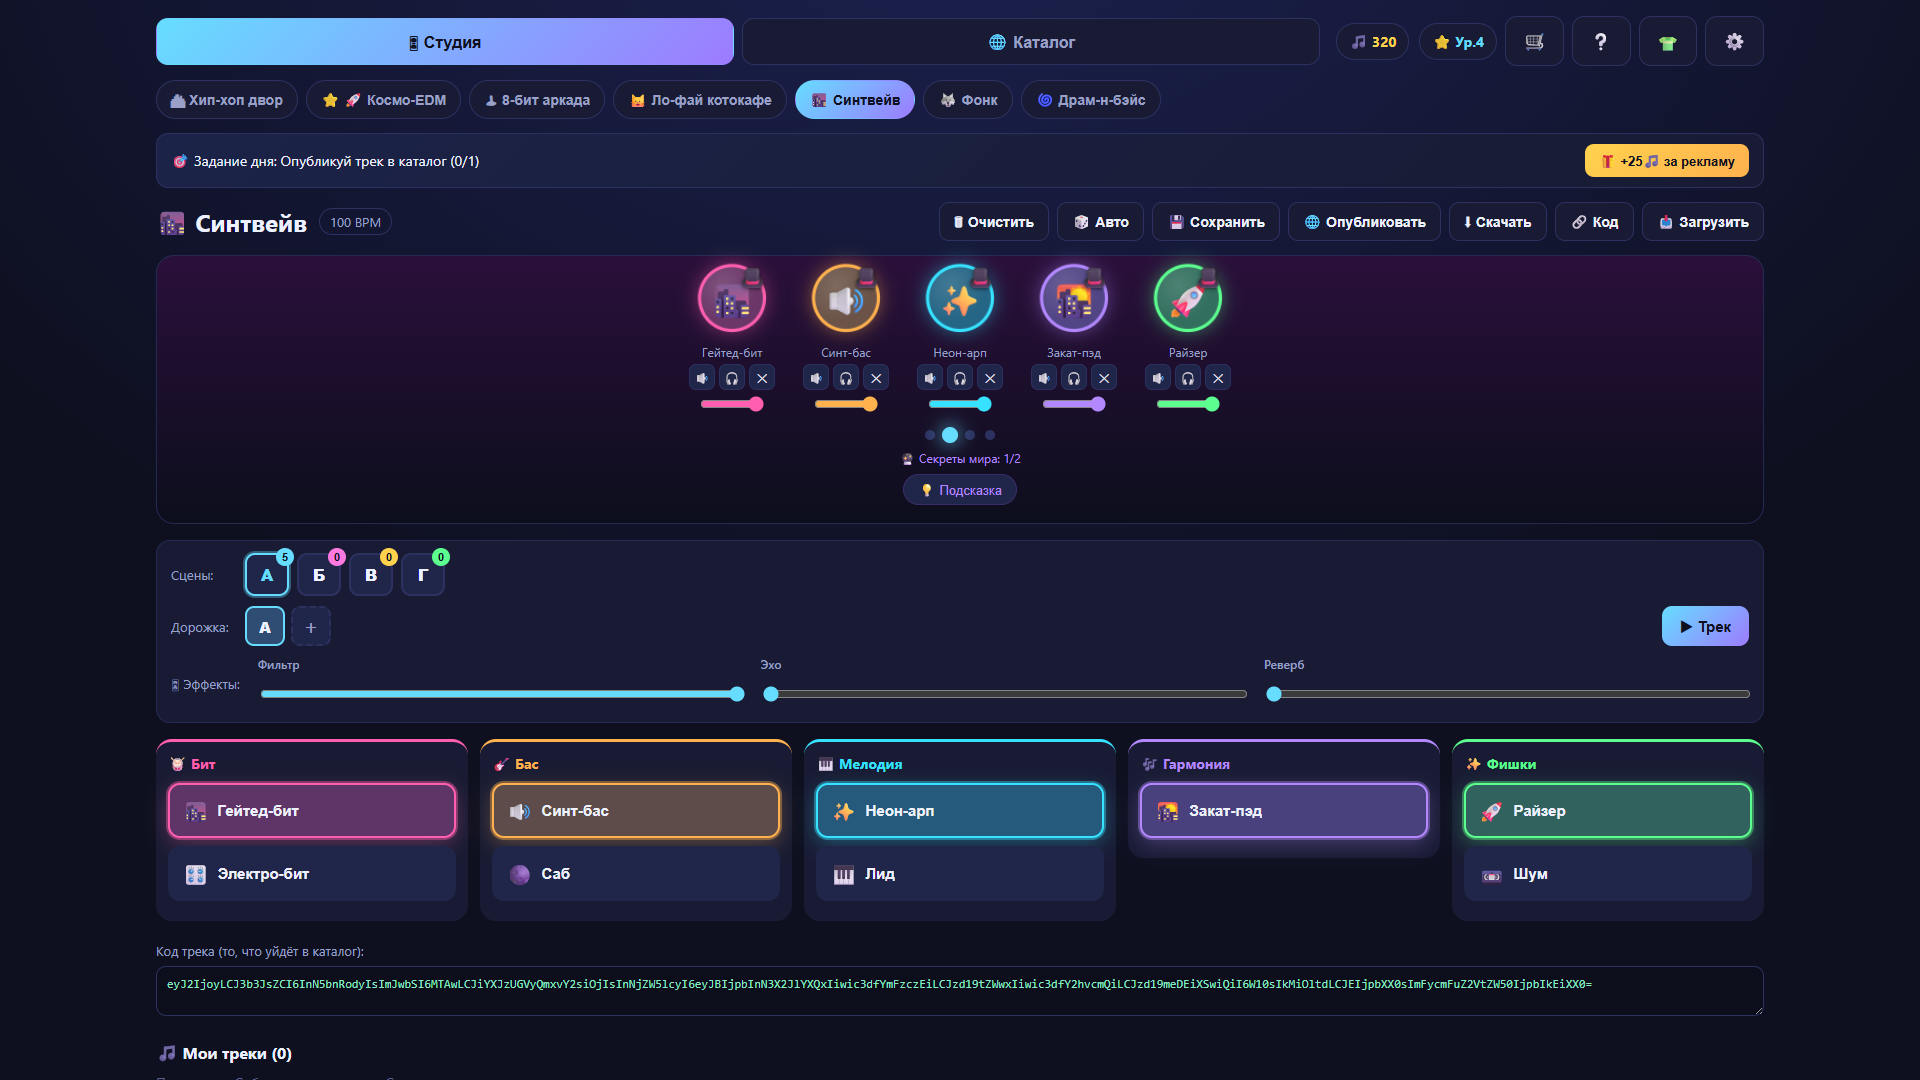Open help with the question mark
The image size is (1920, 1080).
pyautogui.click(x=1601, y=42)
